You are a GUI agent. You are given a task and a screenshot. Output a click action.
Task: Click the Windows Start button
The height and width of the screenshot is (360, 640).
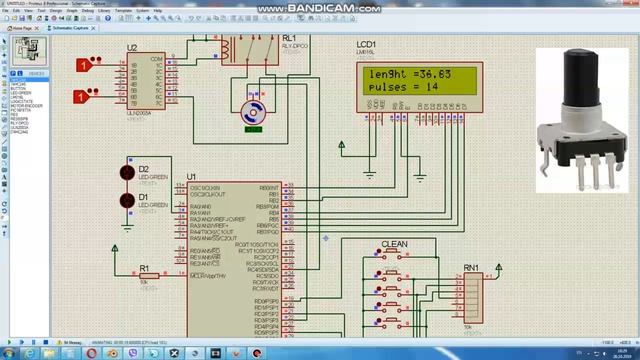[x=9, y=353]
